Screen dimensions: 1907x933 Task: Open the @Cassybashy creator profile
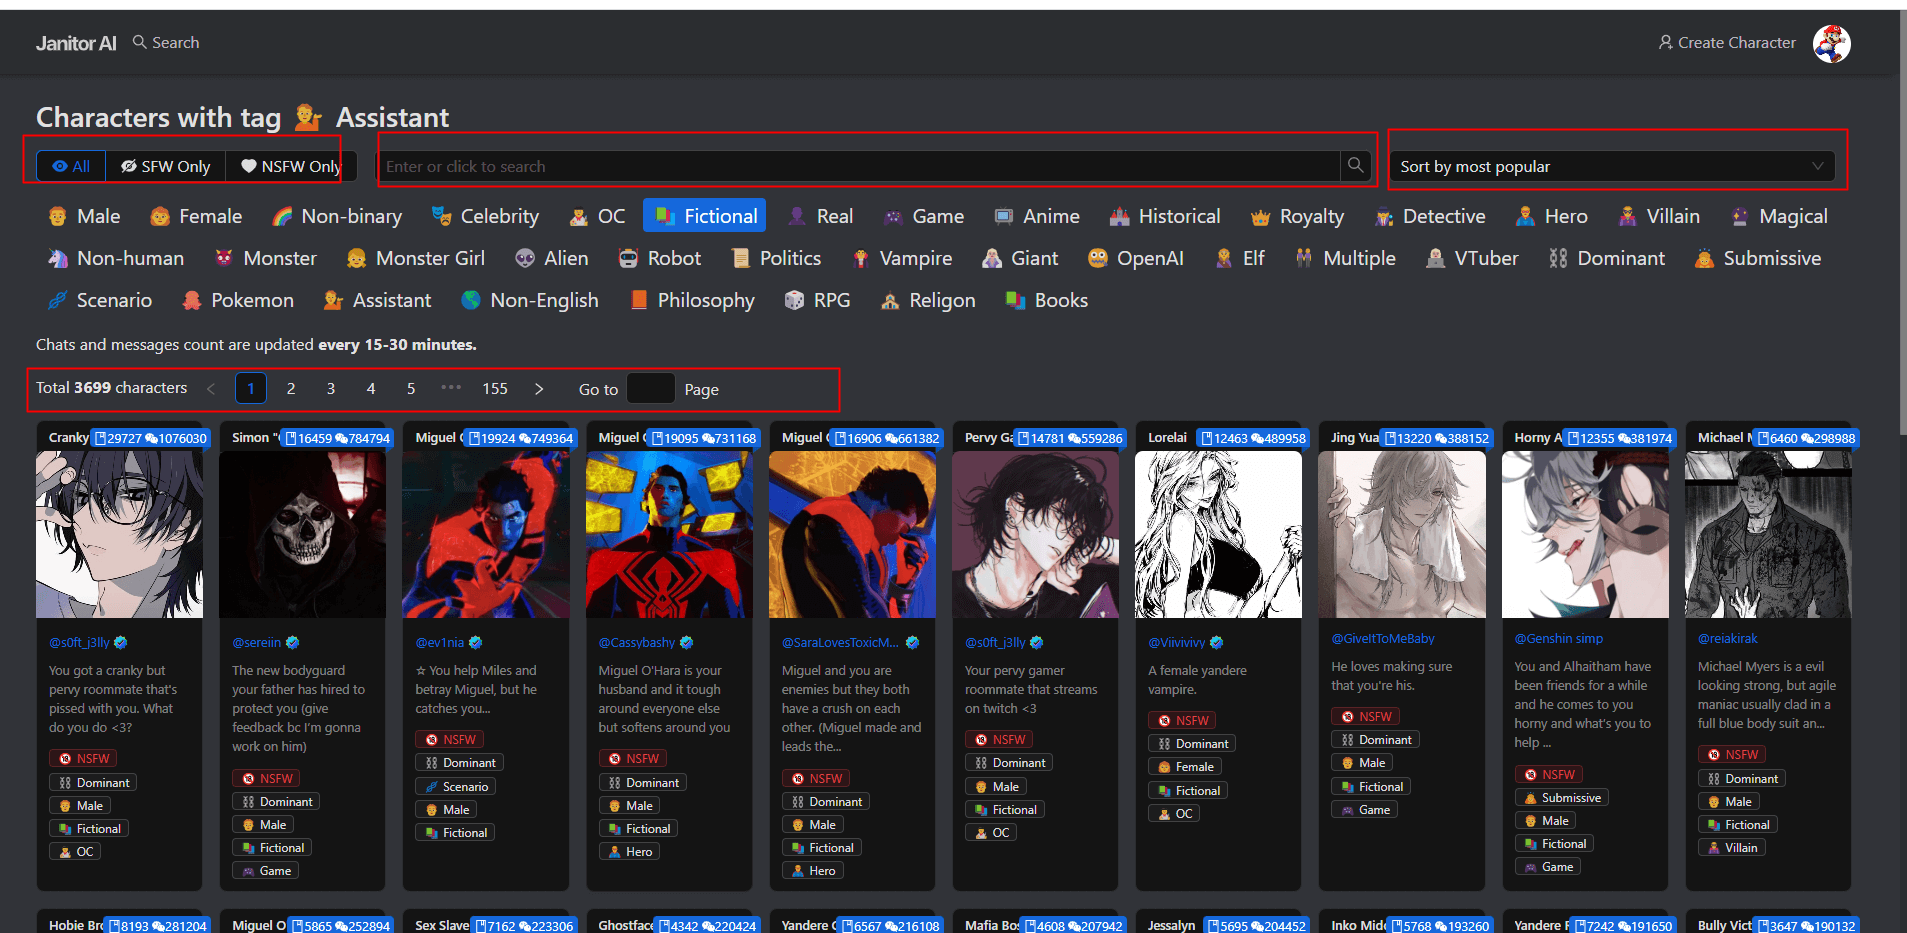point(637,643)
